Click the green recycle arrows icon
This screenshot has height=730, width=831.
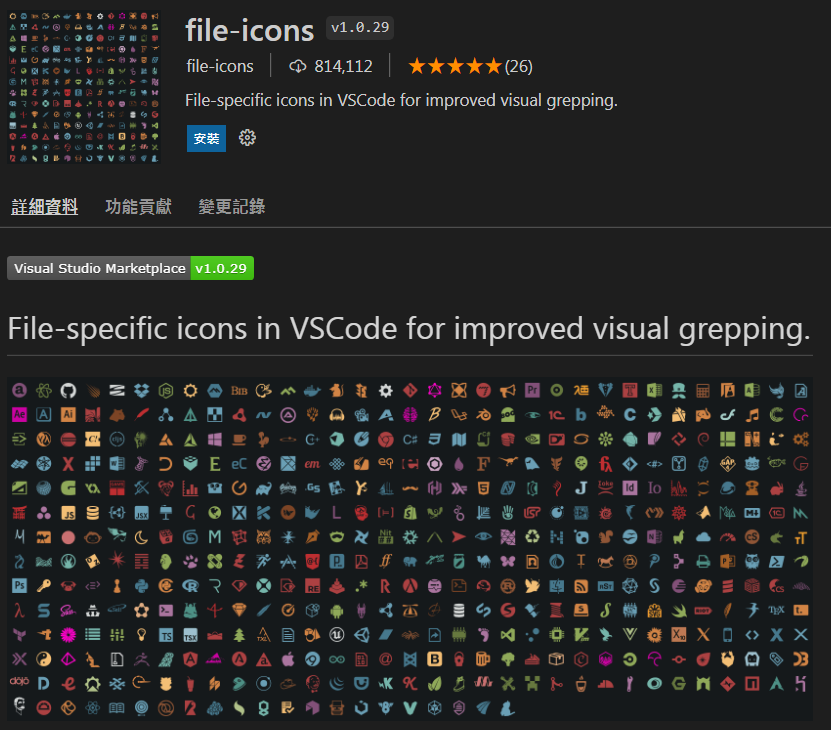click(x=532, y=537)
